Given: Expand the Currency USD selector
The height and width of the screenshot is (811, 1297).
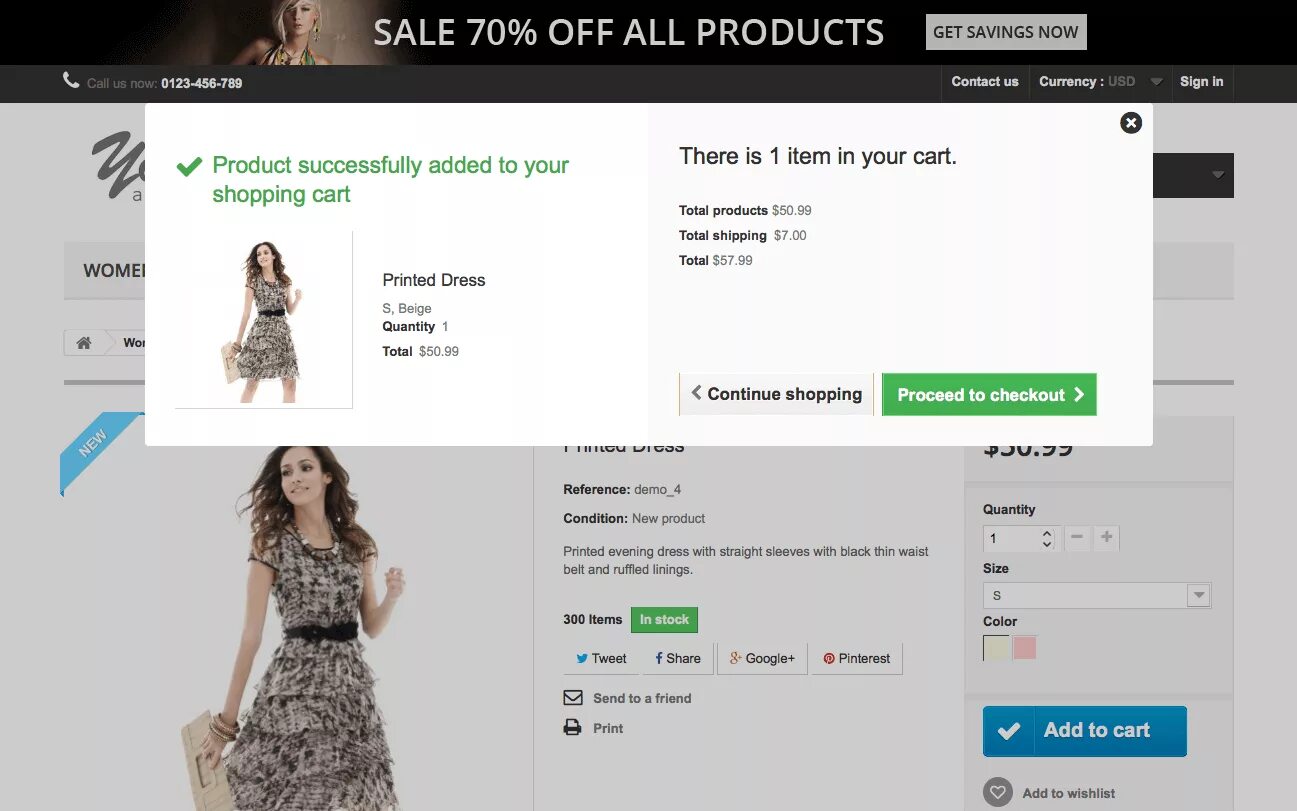Looking at the screenshot, I should (x=1100, y=82).
